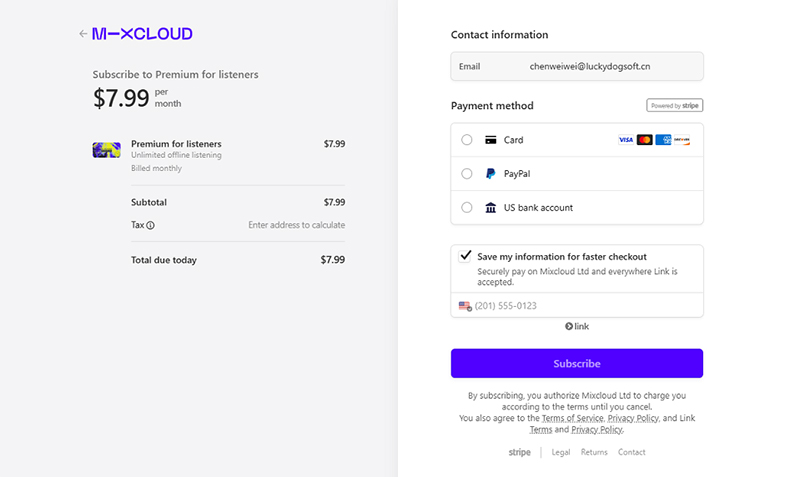Click the Powered by Stripe badge
800x477 pixels.
coord(674,106)
